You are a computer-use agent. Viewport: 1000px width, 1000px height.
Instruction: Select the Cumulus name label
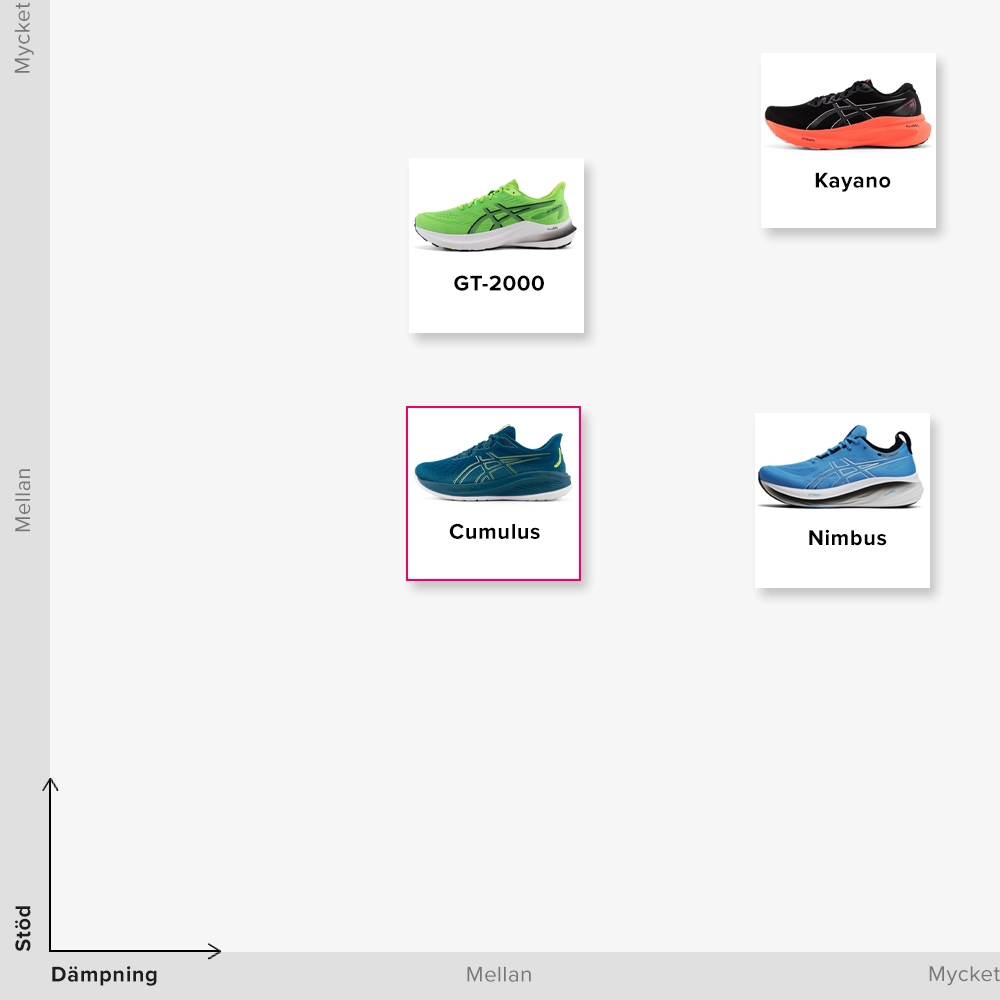point(494,532)
